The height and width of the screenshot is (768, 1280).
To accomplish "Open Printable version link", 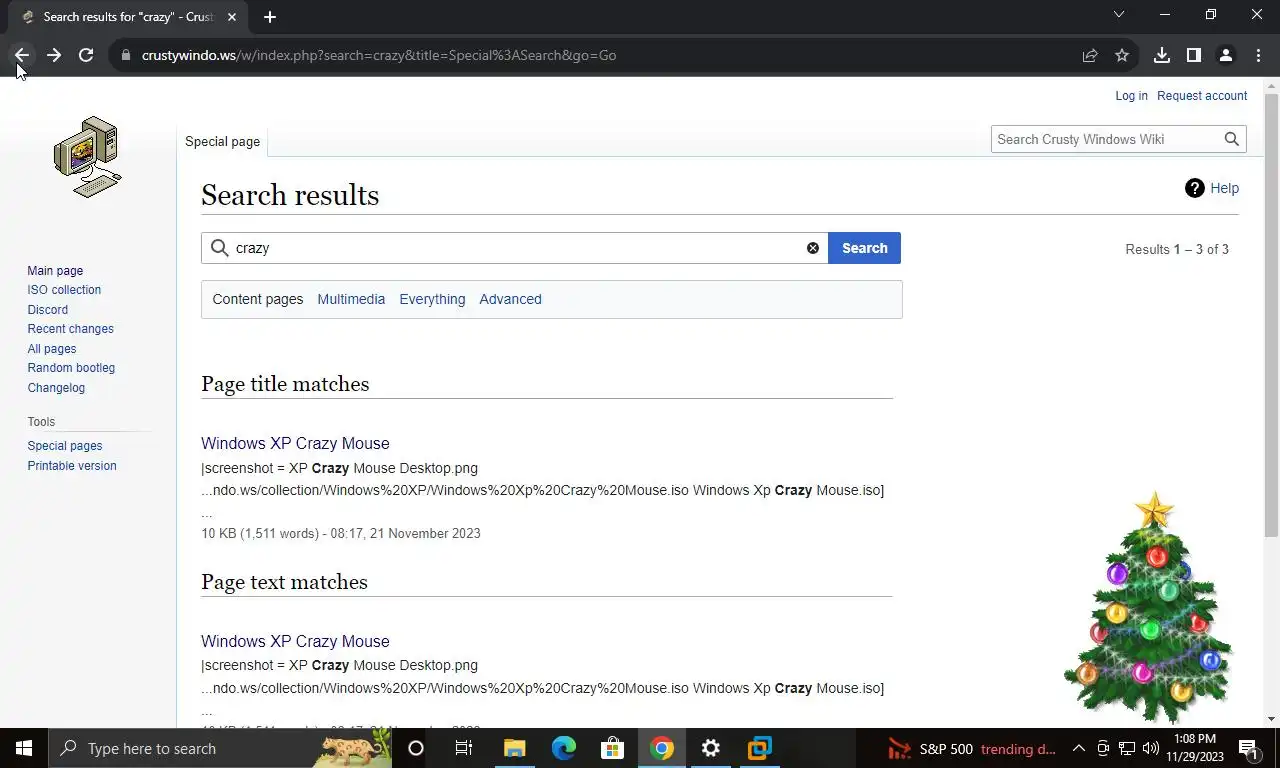I will (72, 466).
